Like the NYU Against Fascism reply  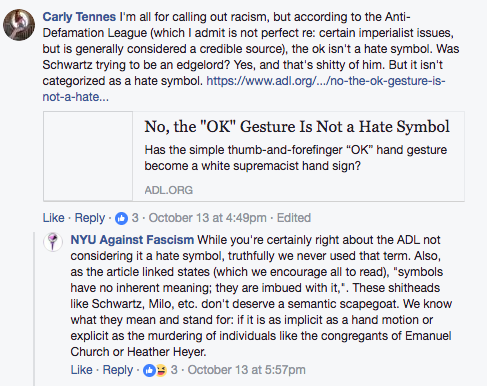(81, 370)
